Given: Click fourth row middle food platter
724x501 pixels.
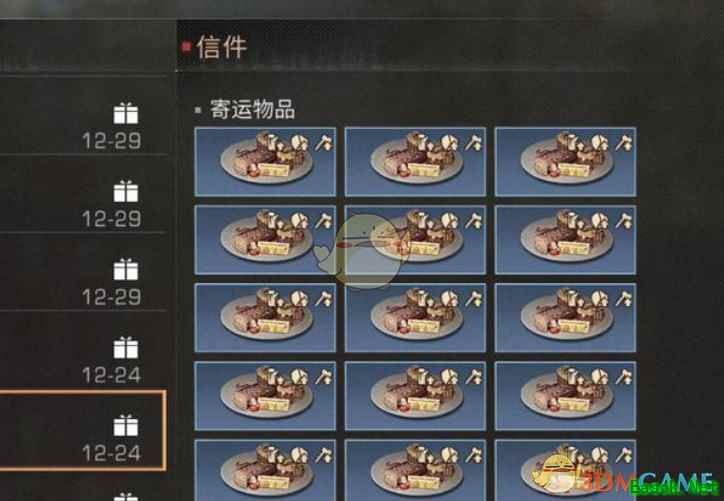Looking at the screenshot, I should click(x=415, y=396).
